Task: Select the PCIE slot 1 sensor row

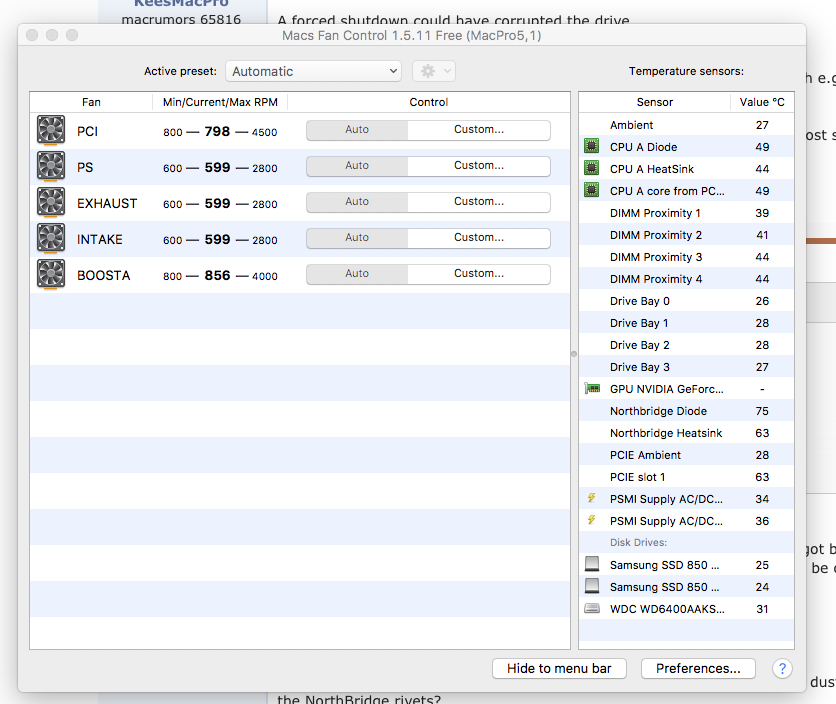Action: pyautogui.click(x=686, y=477)
